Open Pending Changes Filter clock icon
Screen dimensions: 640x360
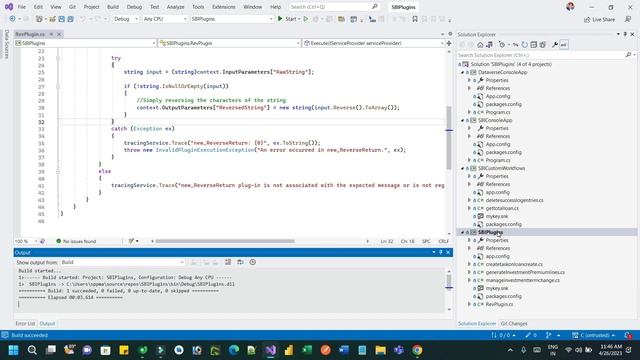pos(502,45)
